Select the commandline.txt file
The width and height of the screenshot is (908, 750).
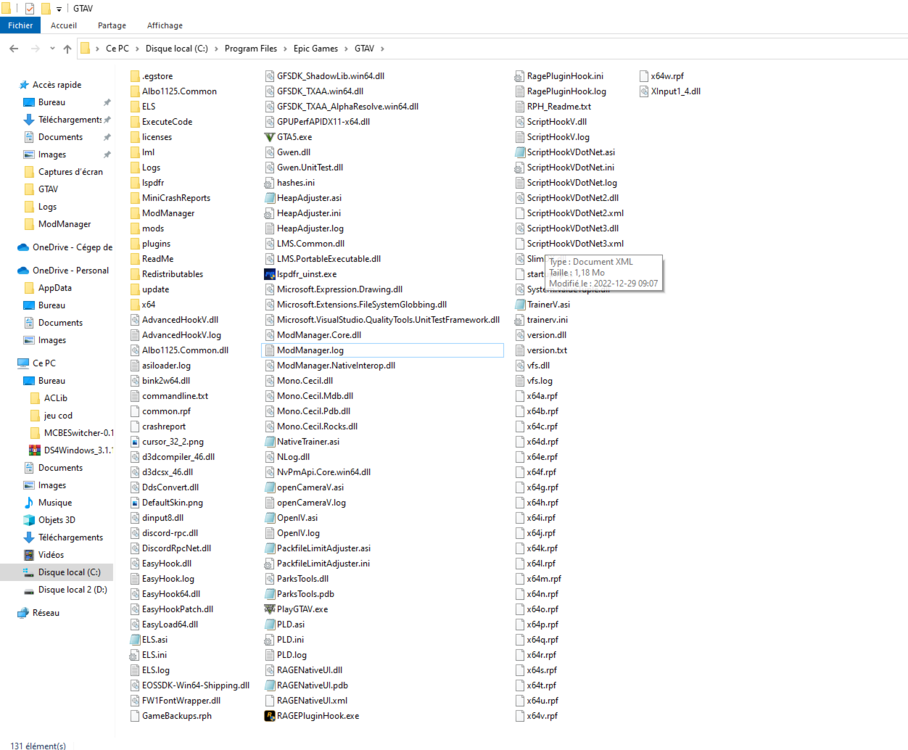[169, 396]
